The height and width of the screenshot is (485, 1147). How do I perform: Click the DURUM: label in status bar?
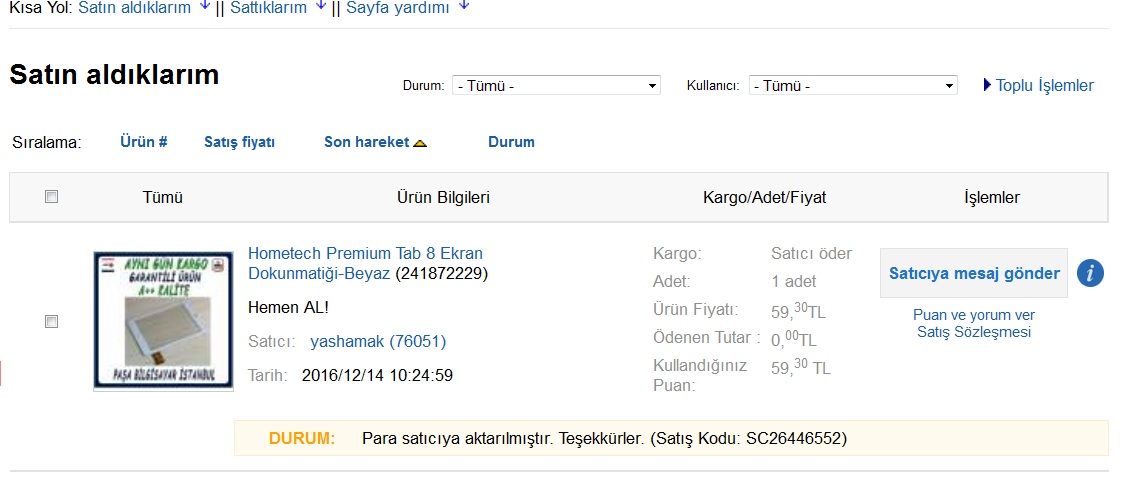click(x=302, y=439)
